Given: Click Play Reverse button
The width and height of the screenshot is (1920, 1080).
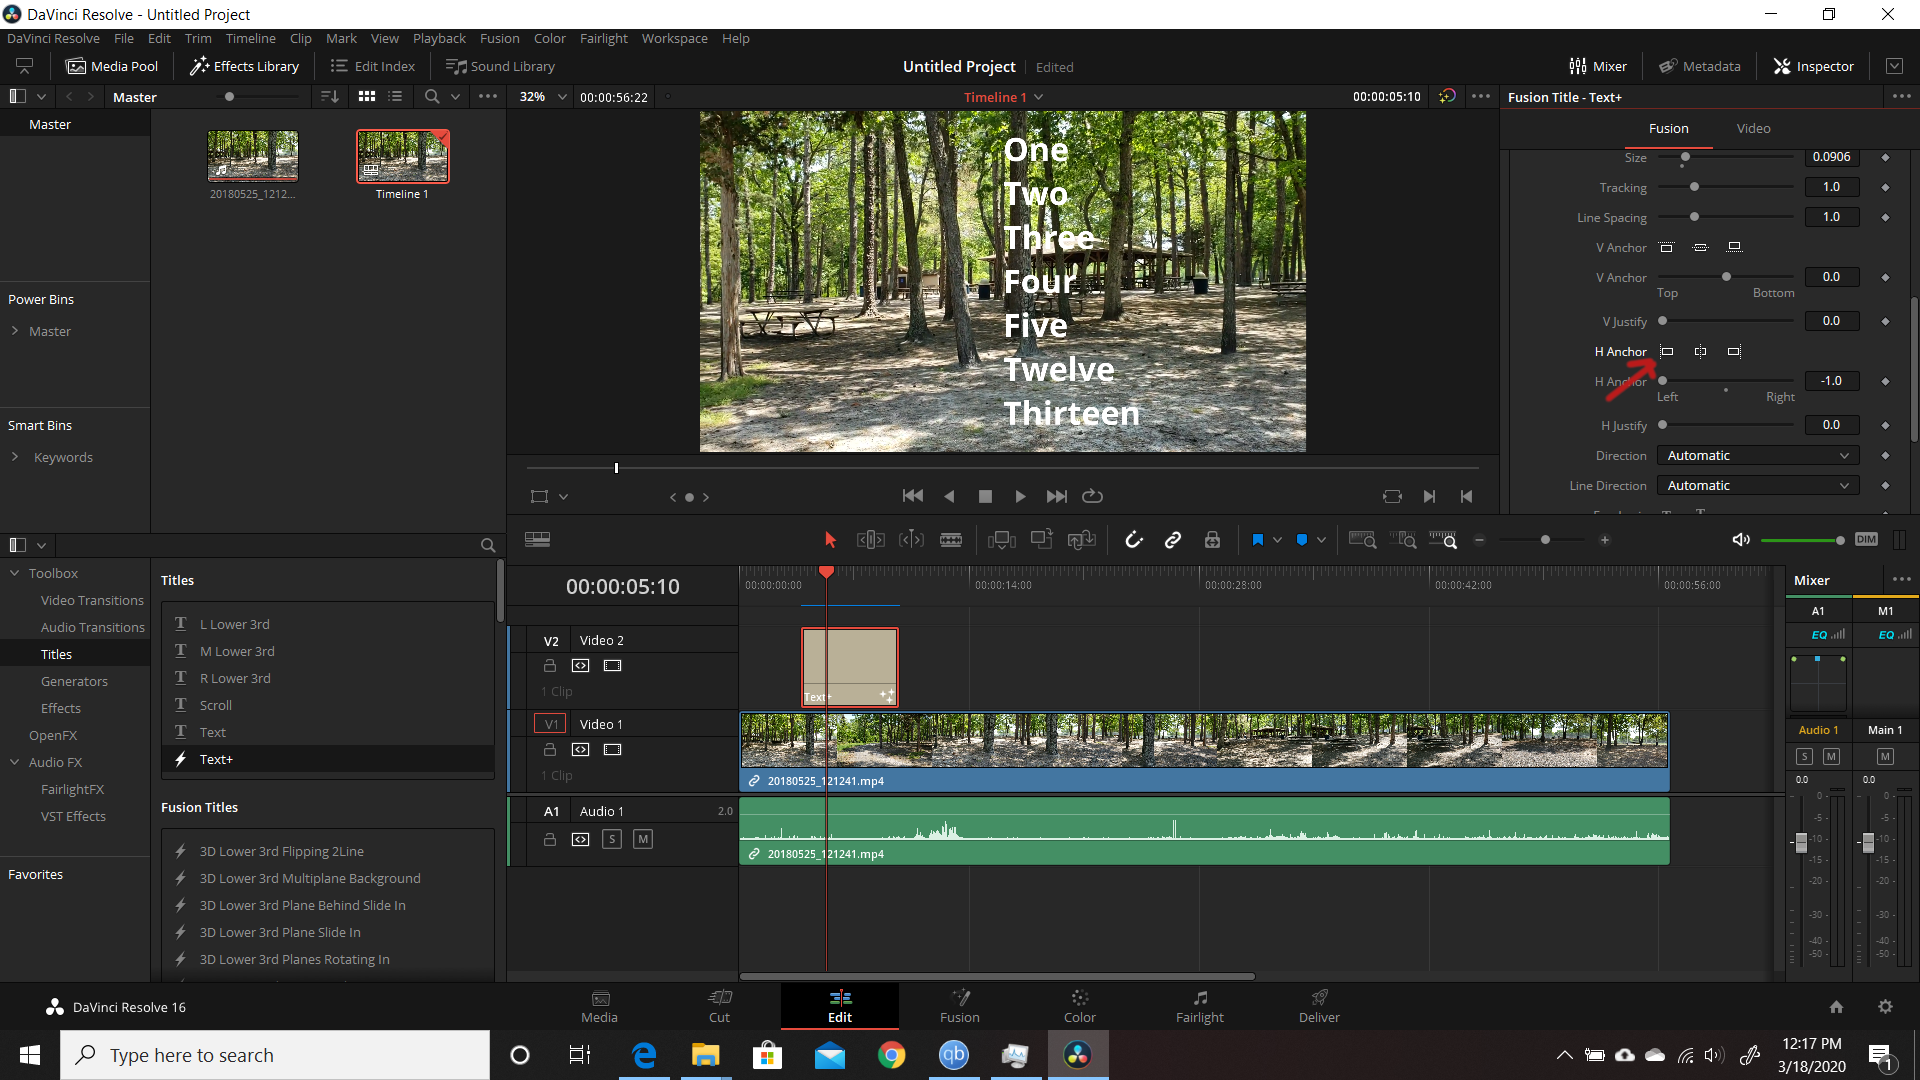Looking at the screenshot, I should click(949, 496).
